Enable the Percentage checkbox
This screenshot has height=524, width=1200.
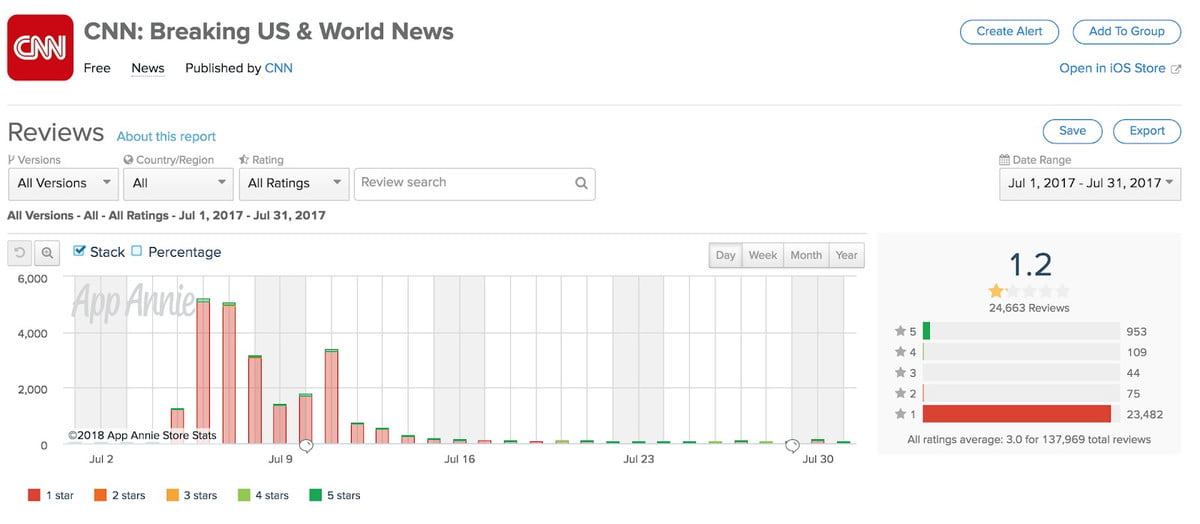pos(137,252)
